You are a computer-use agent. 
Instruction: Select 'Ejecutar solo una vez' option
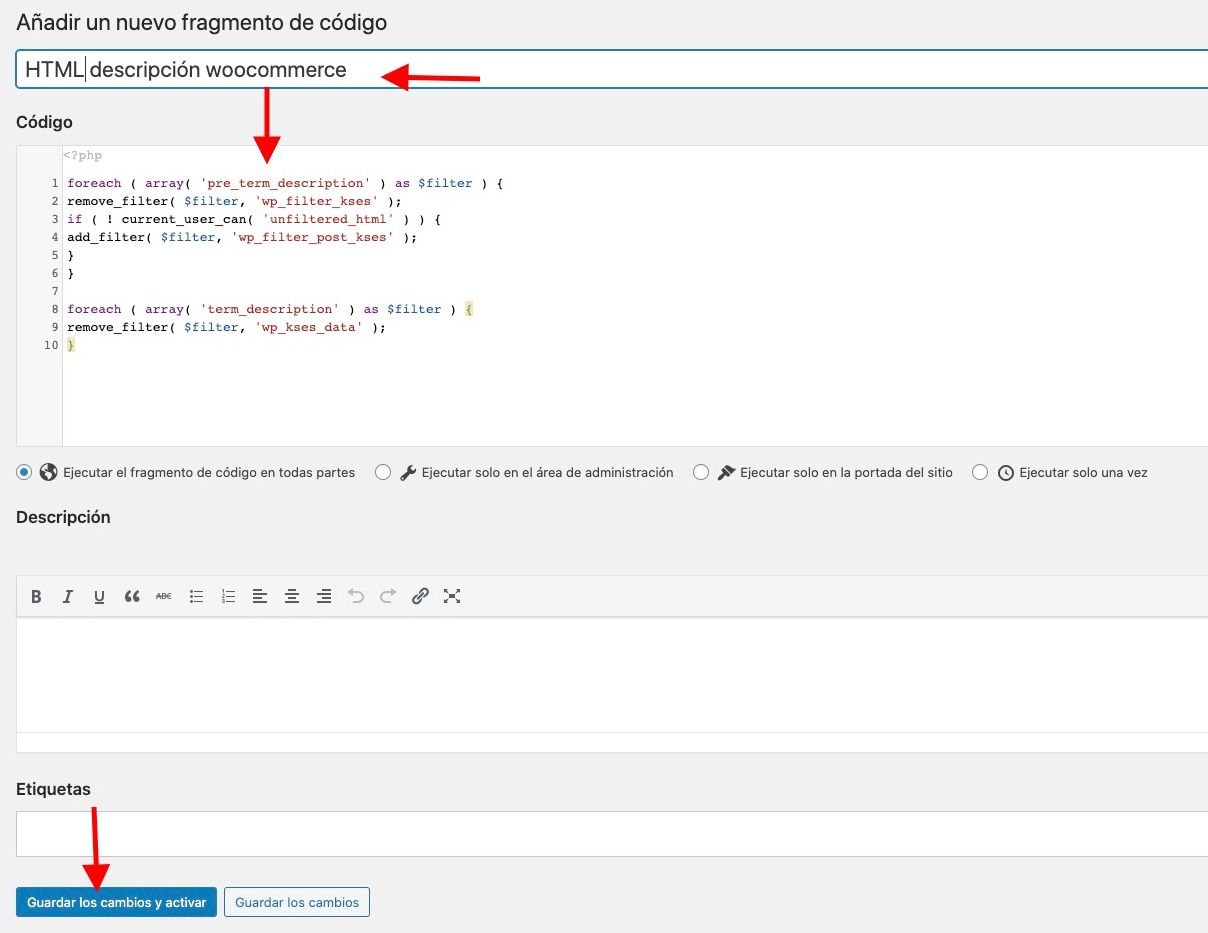point(980,472)
